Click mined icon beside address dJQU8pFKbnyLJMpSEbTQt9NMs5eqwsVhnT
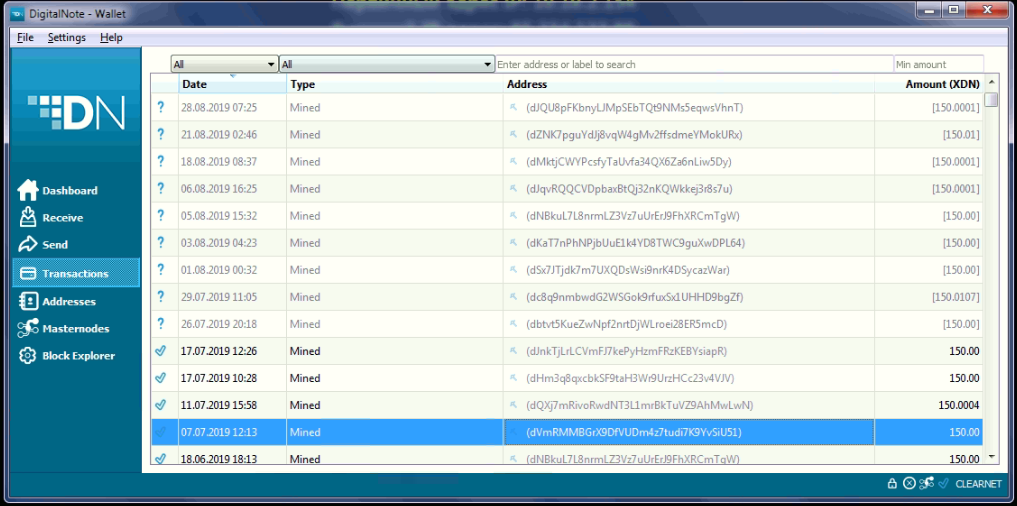Image resolution: width=1017 pixels, height=506 pixels. (x=514, y=108)
